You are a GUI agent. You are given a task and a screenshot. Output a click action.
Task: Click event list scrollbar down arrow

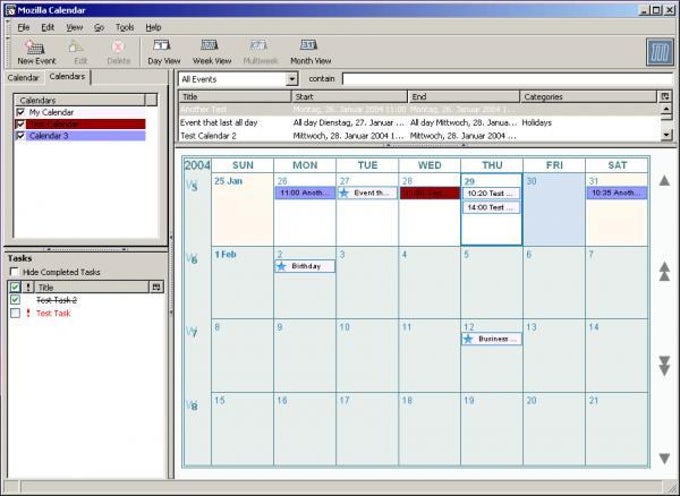[667, 135]
